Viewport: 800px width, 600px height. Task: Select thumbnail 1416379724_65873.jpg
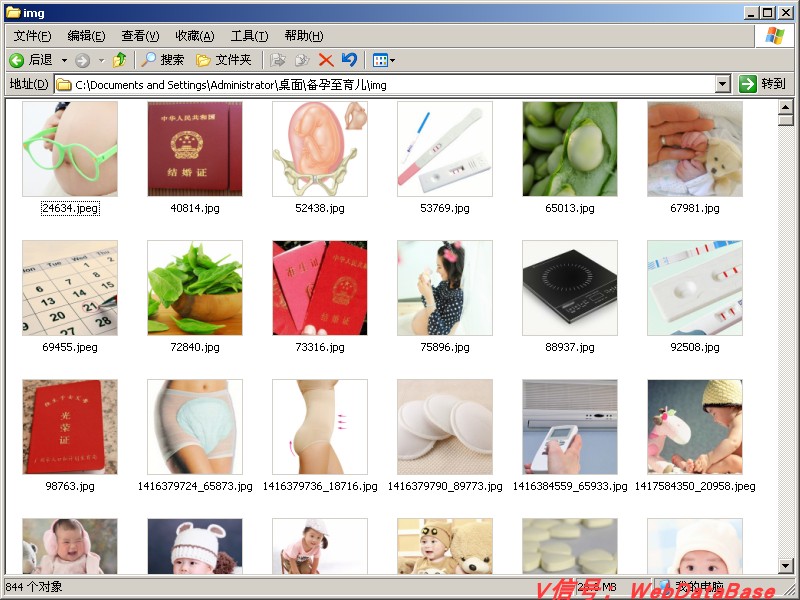point(195,427)
